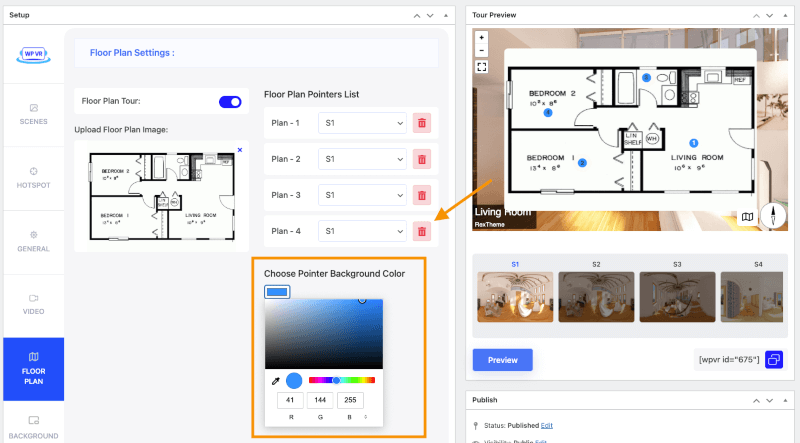Click the G value field showing 144
The height and width of the screenshot is (443, 800).
click(320, 400)
